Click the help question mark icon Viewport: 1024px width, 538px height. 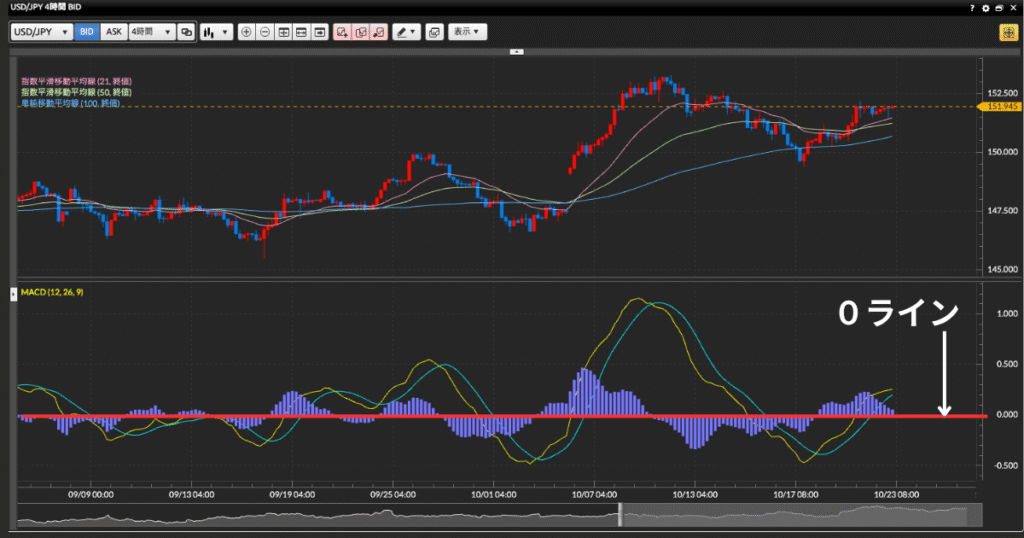click(x=972, y=7)
